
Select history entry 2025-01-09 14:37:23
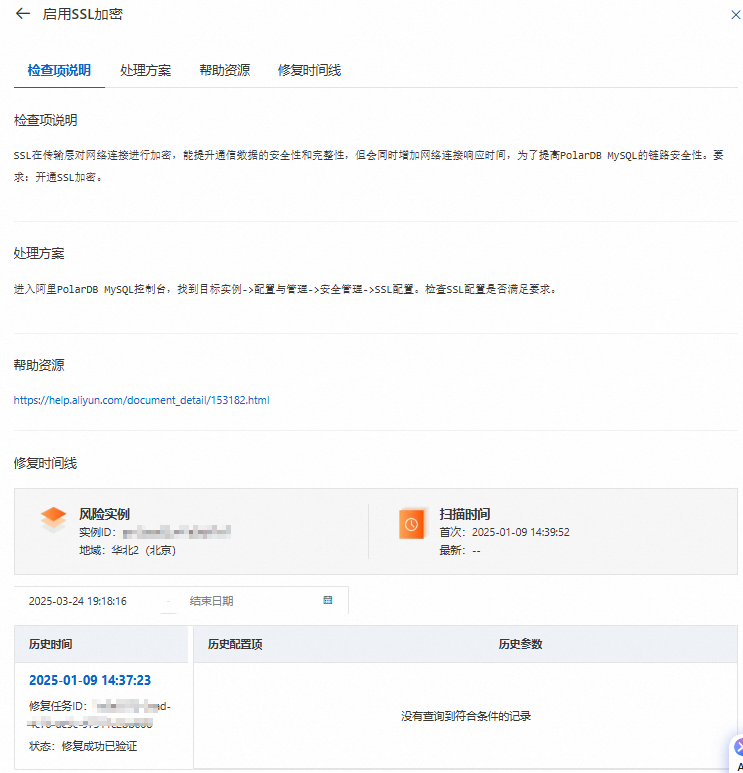[x=90, y=680]
